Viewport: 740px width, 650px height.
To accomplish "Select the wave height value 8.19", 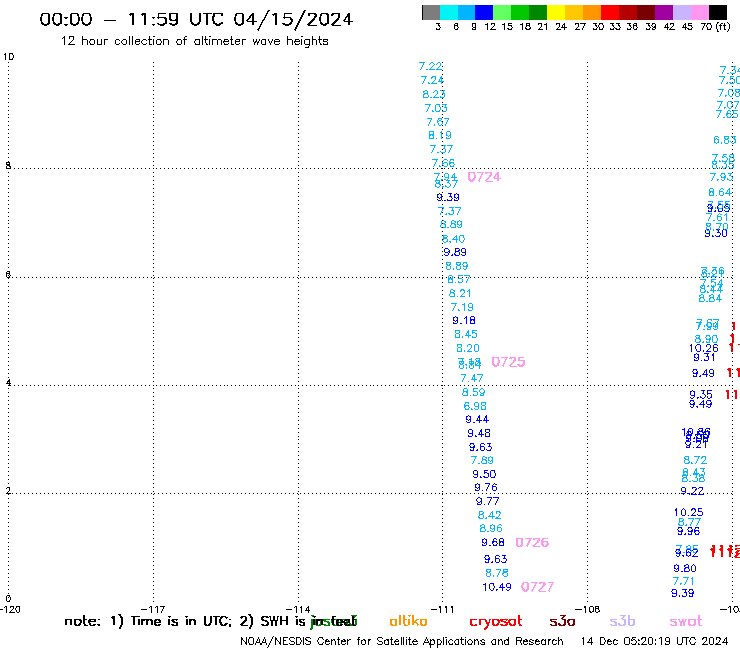I will [440, 135].
